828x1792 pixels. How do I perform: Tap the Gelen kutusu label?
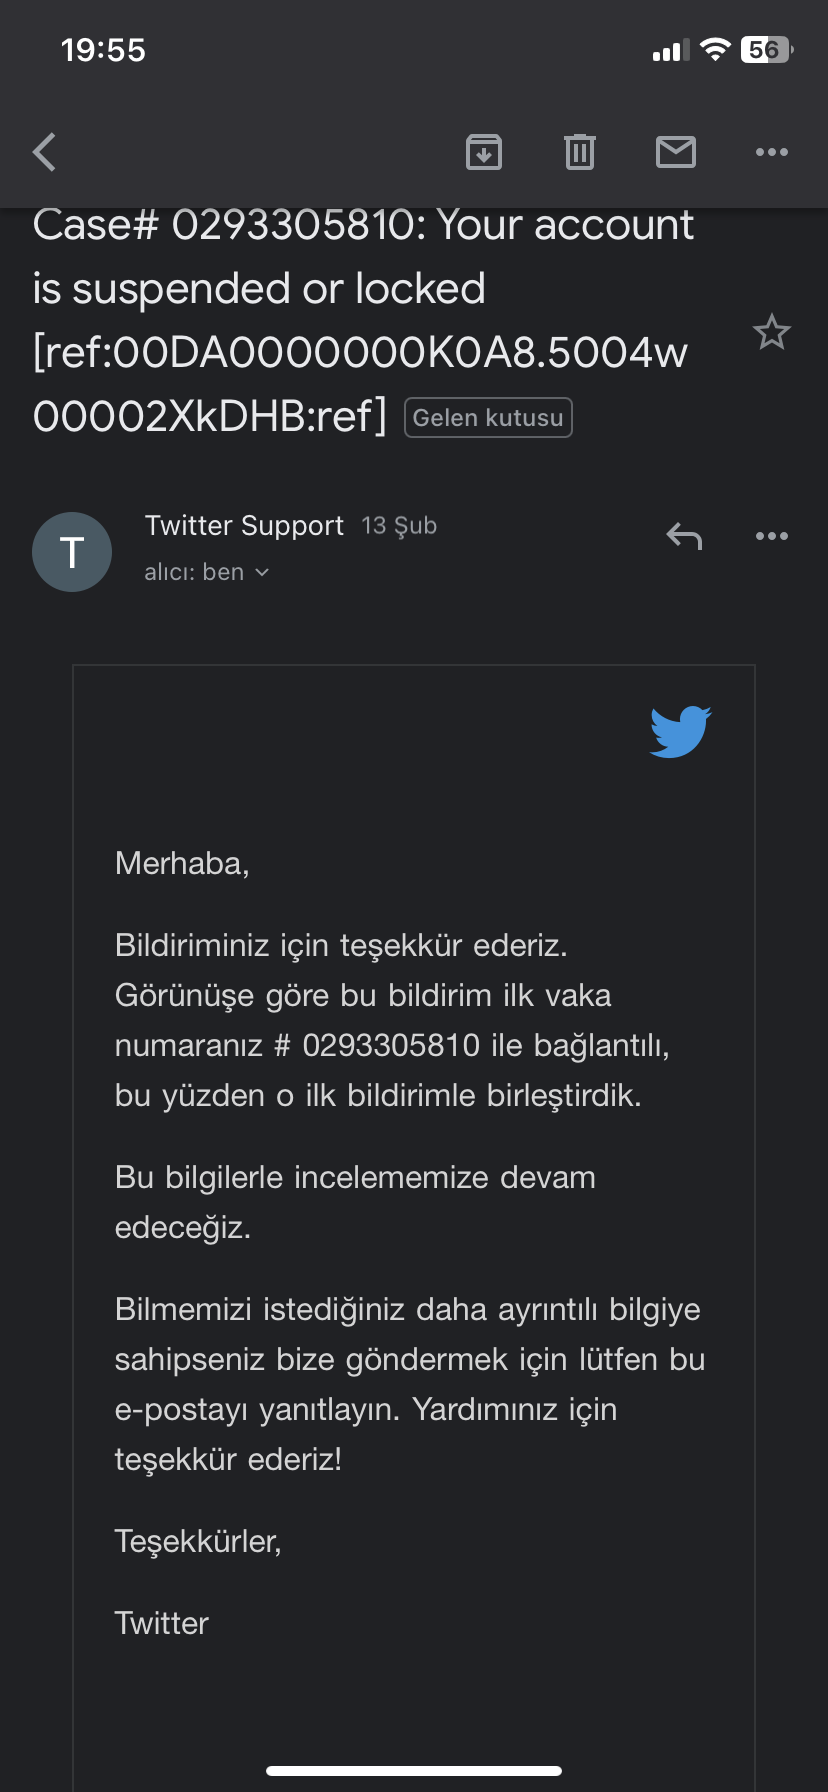coord(488,418)
